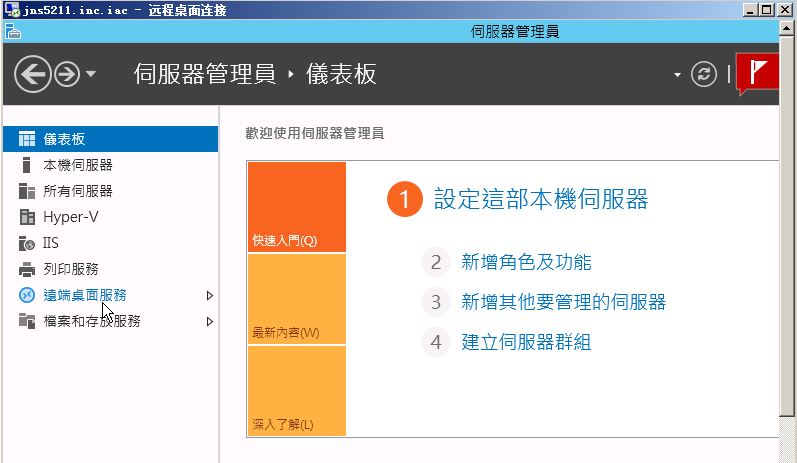This screenshot has height=463, width=797.
Task: Expand the 檔案和存放服務 submenu arrow
Action: pos(209,321)
